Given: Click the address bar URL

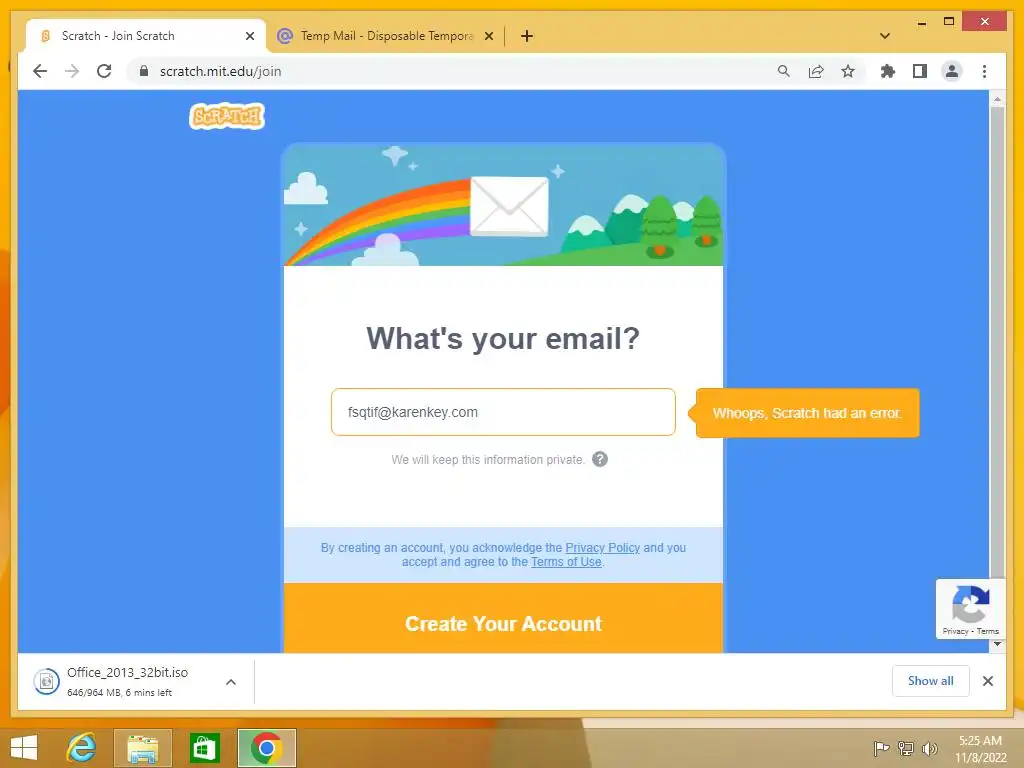Looking at the screenshot, I should click(221, 71).
